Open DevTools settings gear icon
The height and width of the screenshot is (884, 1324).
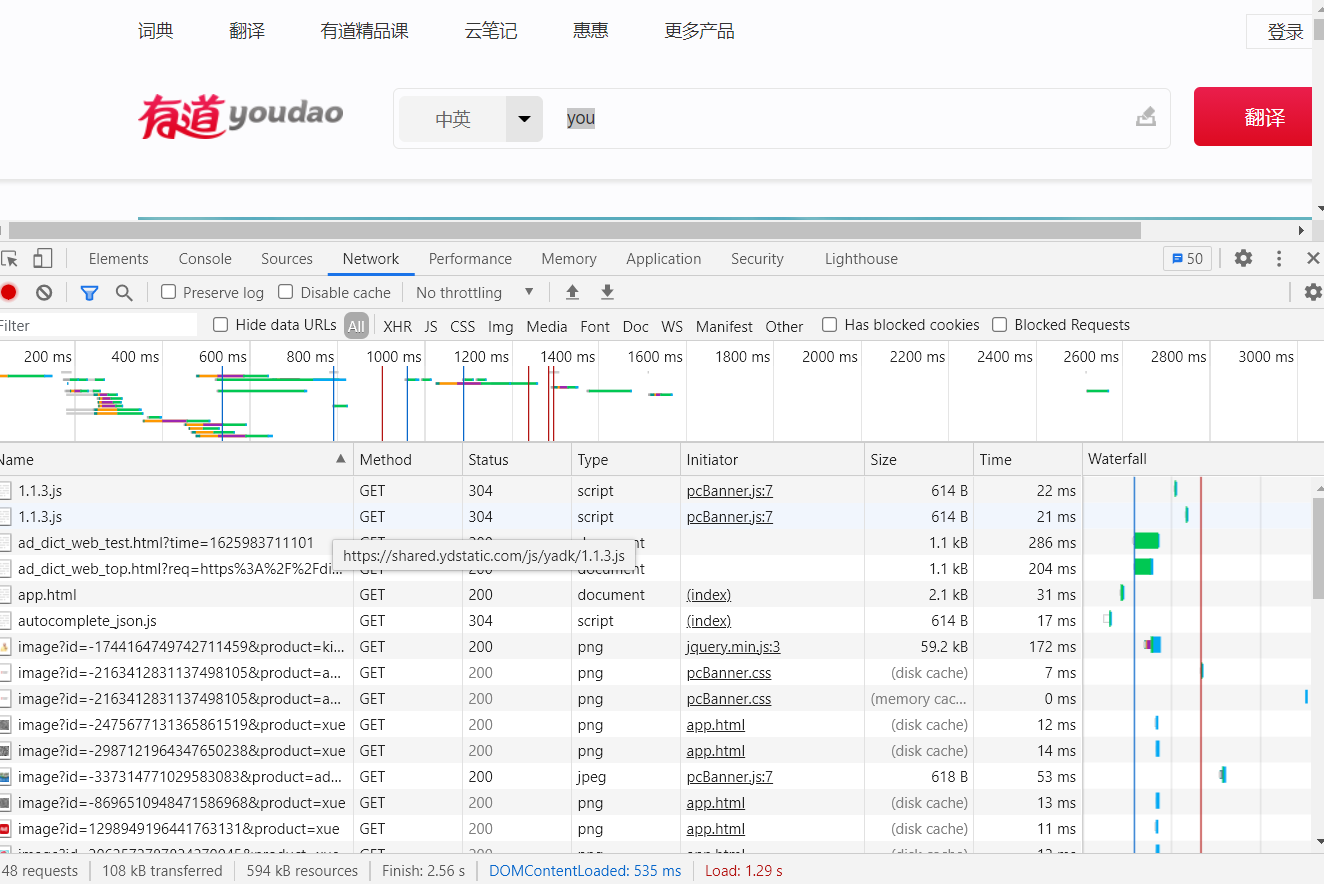click(x=1243, y=258)
